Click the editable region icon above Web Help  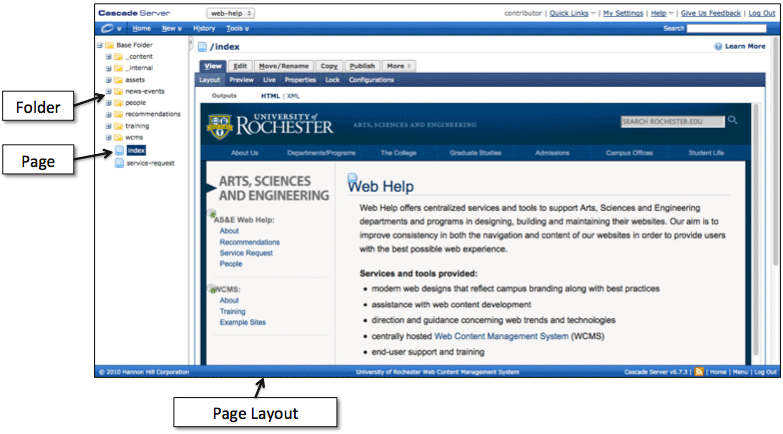coord(352,177)
